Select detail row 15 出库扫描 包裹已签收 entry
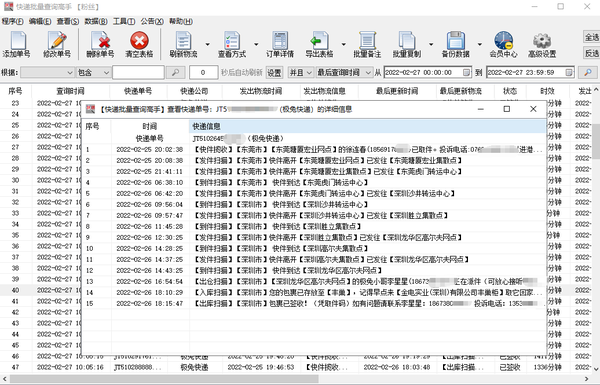Image resolution: width=600 pixels, height=385 pixels. tap(314, 304)
